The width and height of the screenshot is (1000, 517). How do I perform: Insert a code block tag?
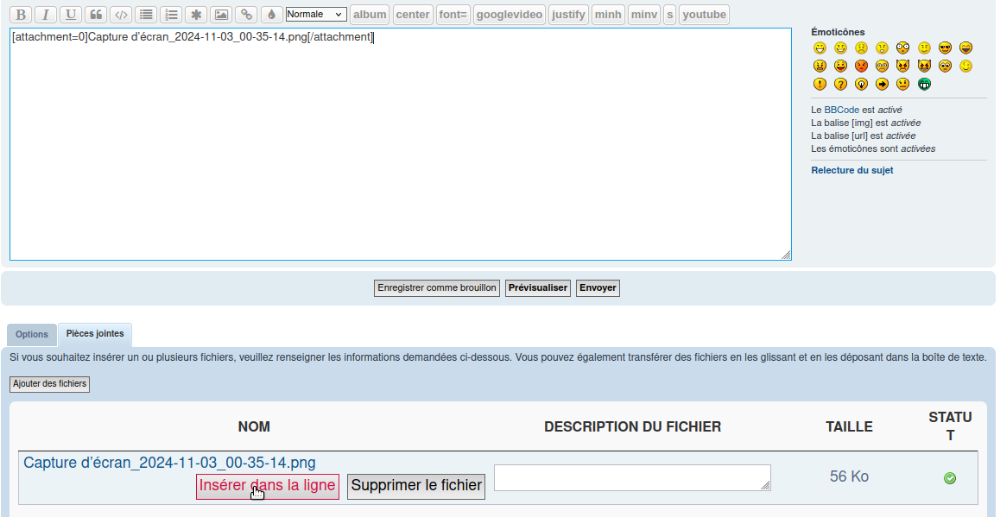tap(120, 15)
